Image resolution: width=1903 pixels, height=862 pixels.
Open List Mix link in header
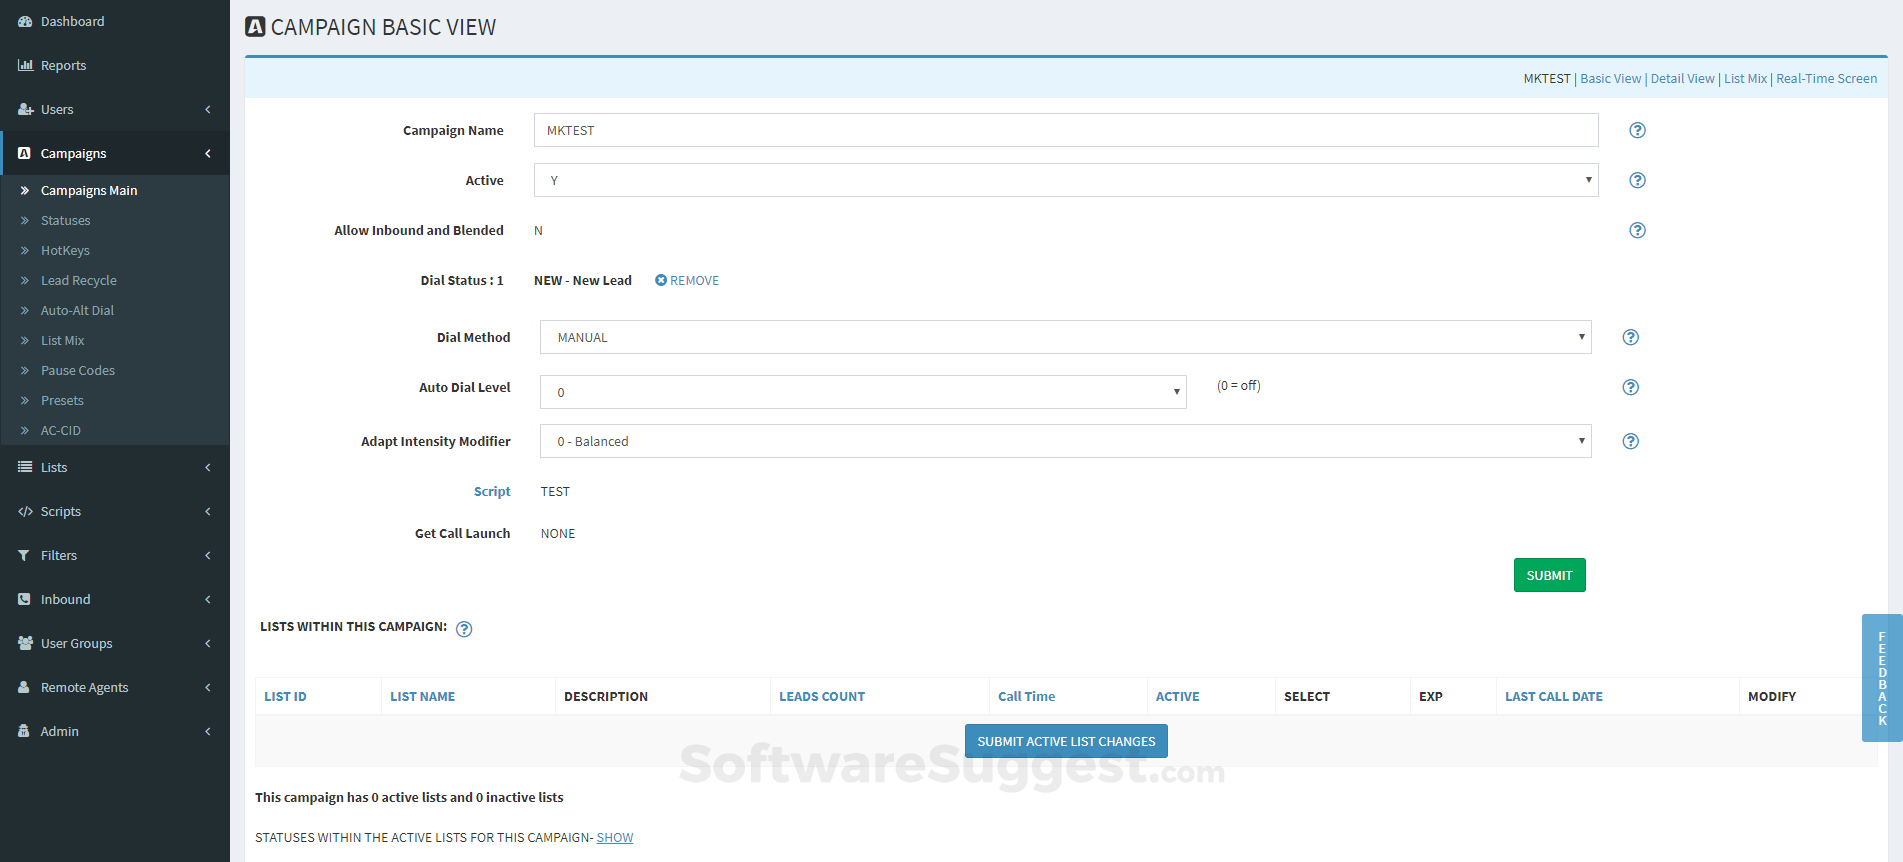coord(1745,78)
